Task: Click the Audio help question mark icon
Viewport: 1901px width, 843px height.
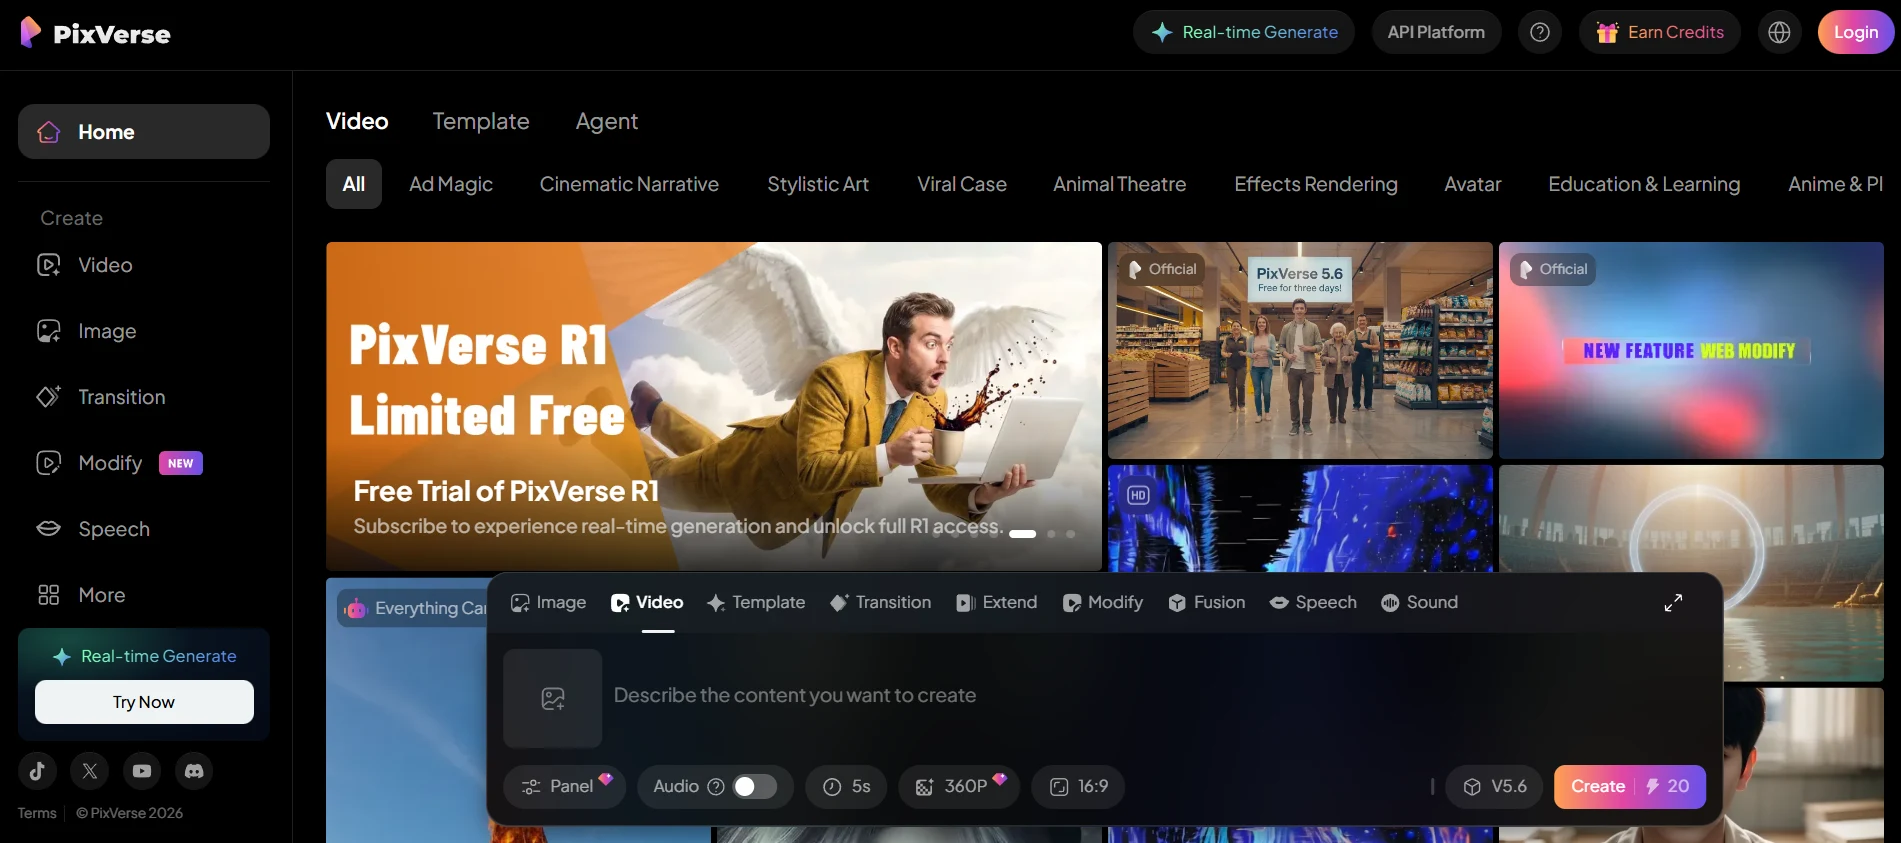Action: point(716,787)
